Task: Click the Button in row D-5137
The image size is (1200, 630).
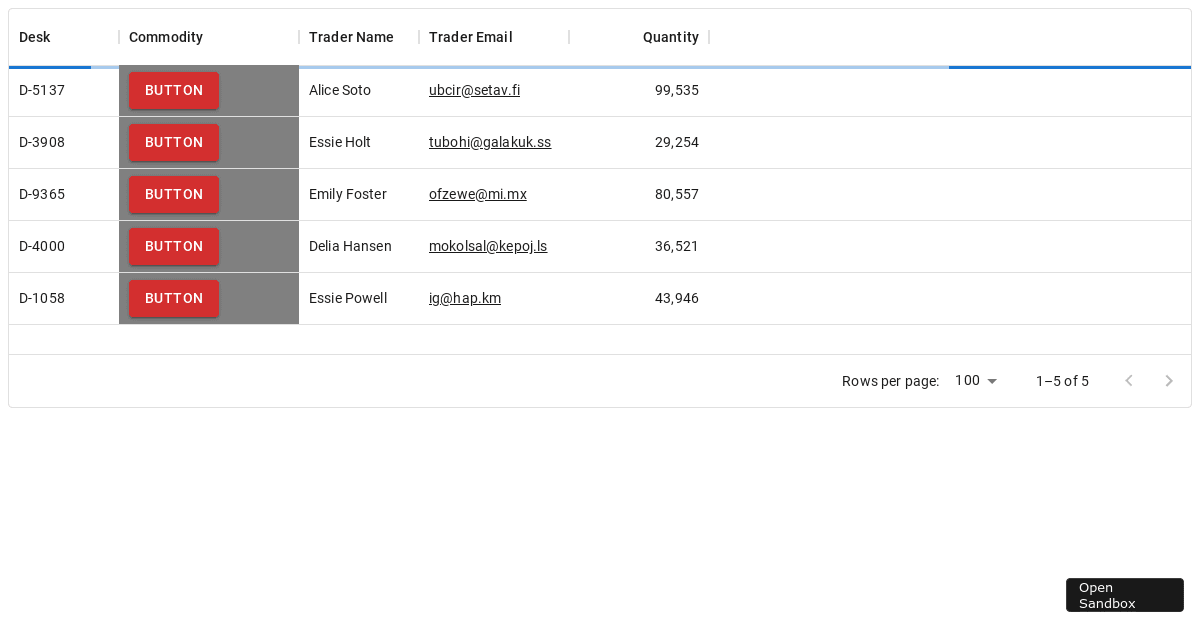Action: click(174, 91)
